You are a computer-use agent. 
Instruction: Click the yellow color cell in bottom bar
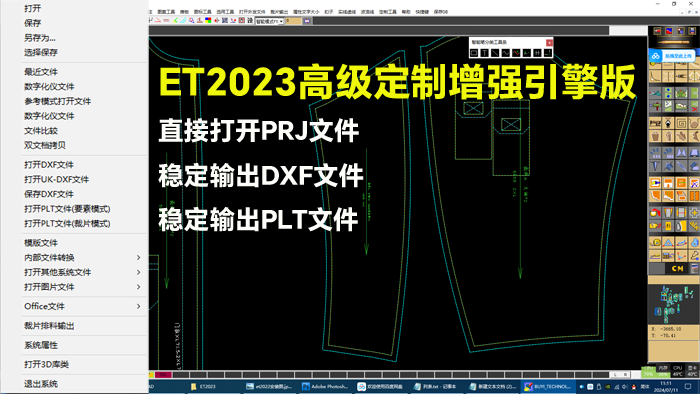tap(151, 374)
